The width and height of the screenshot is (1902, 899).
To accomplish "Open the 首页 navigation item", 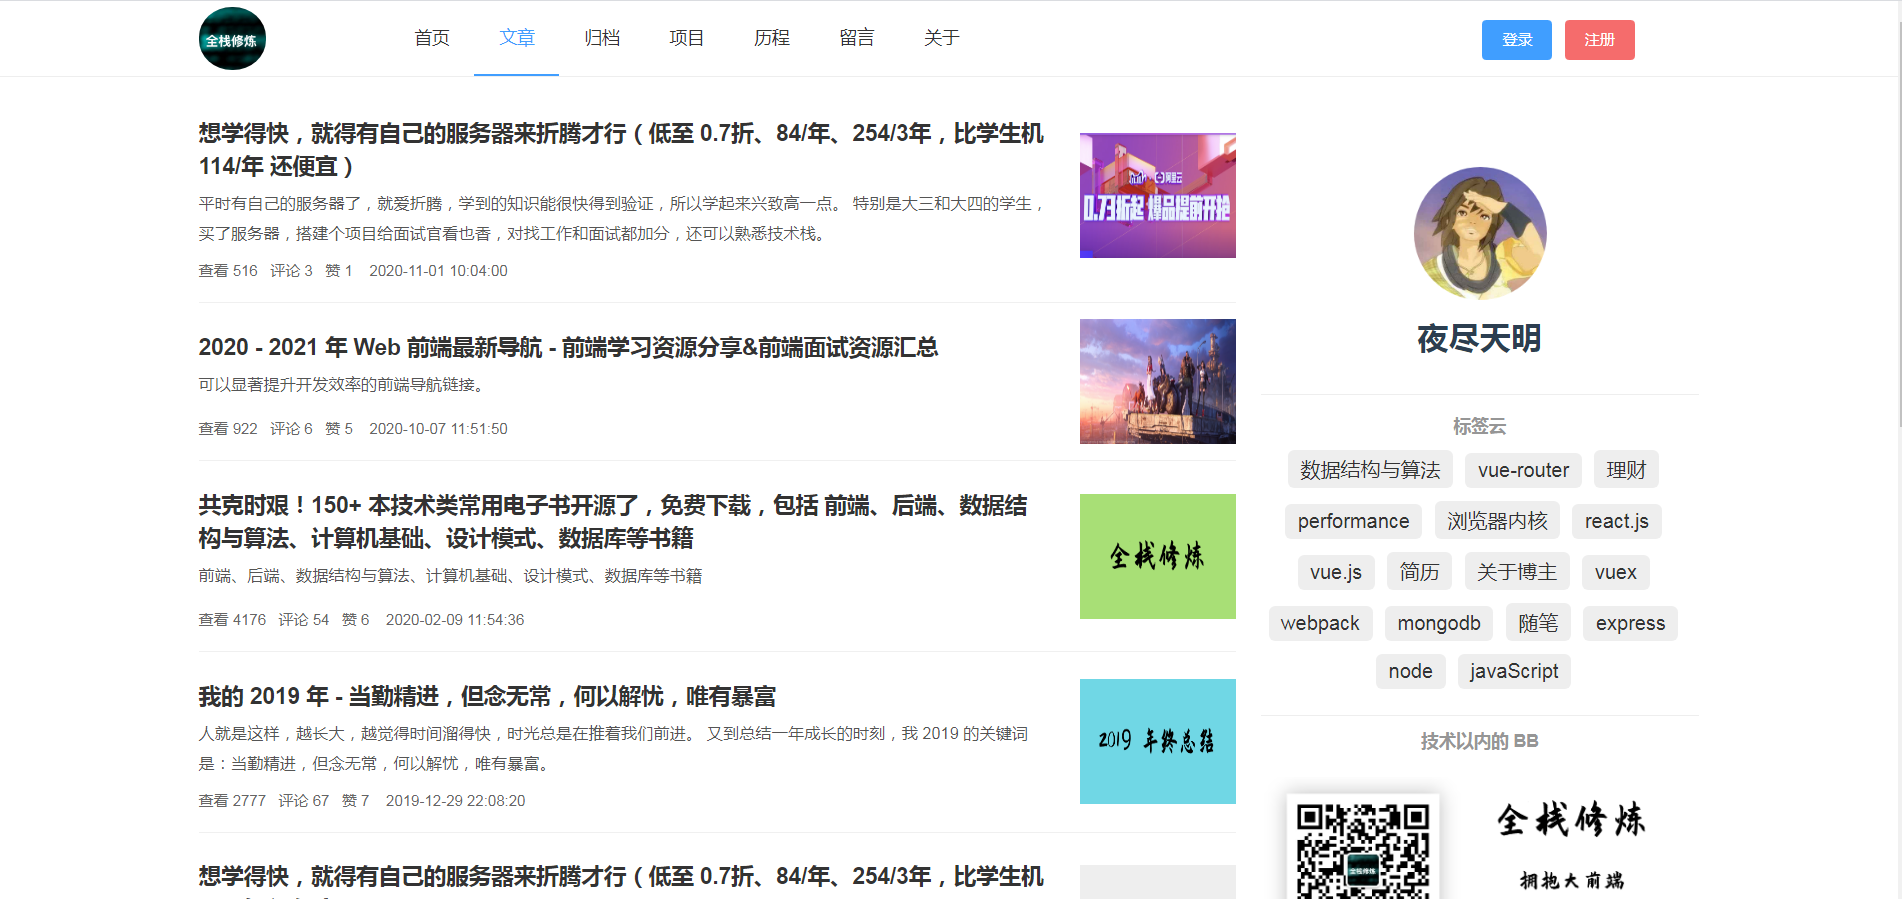I will [x=432, y=38].
